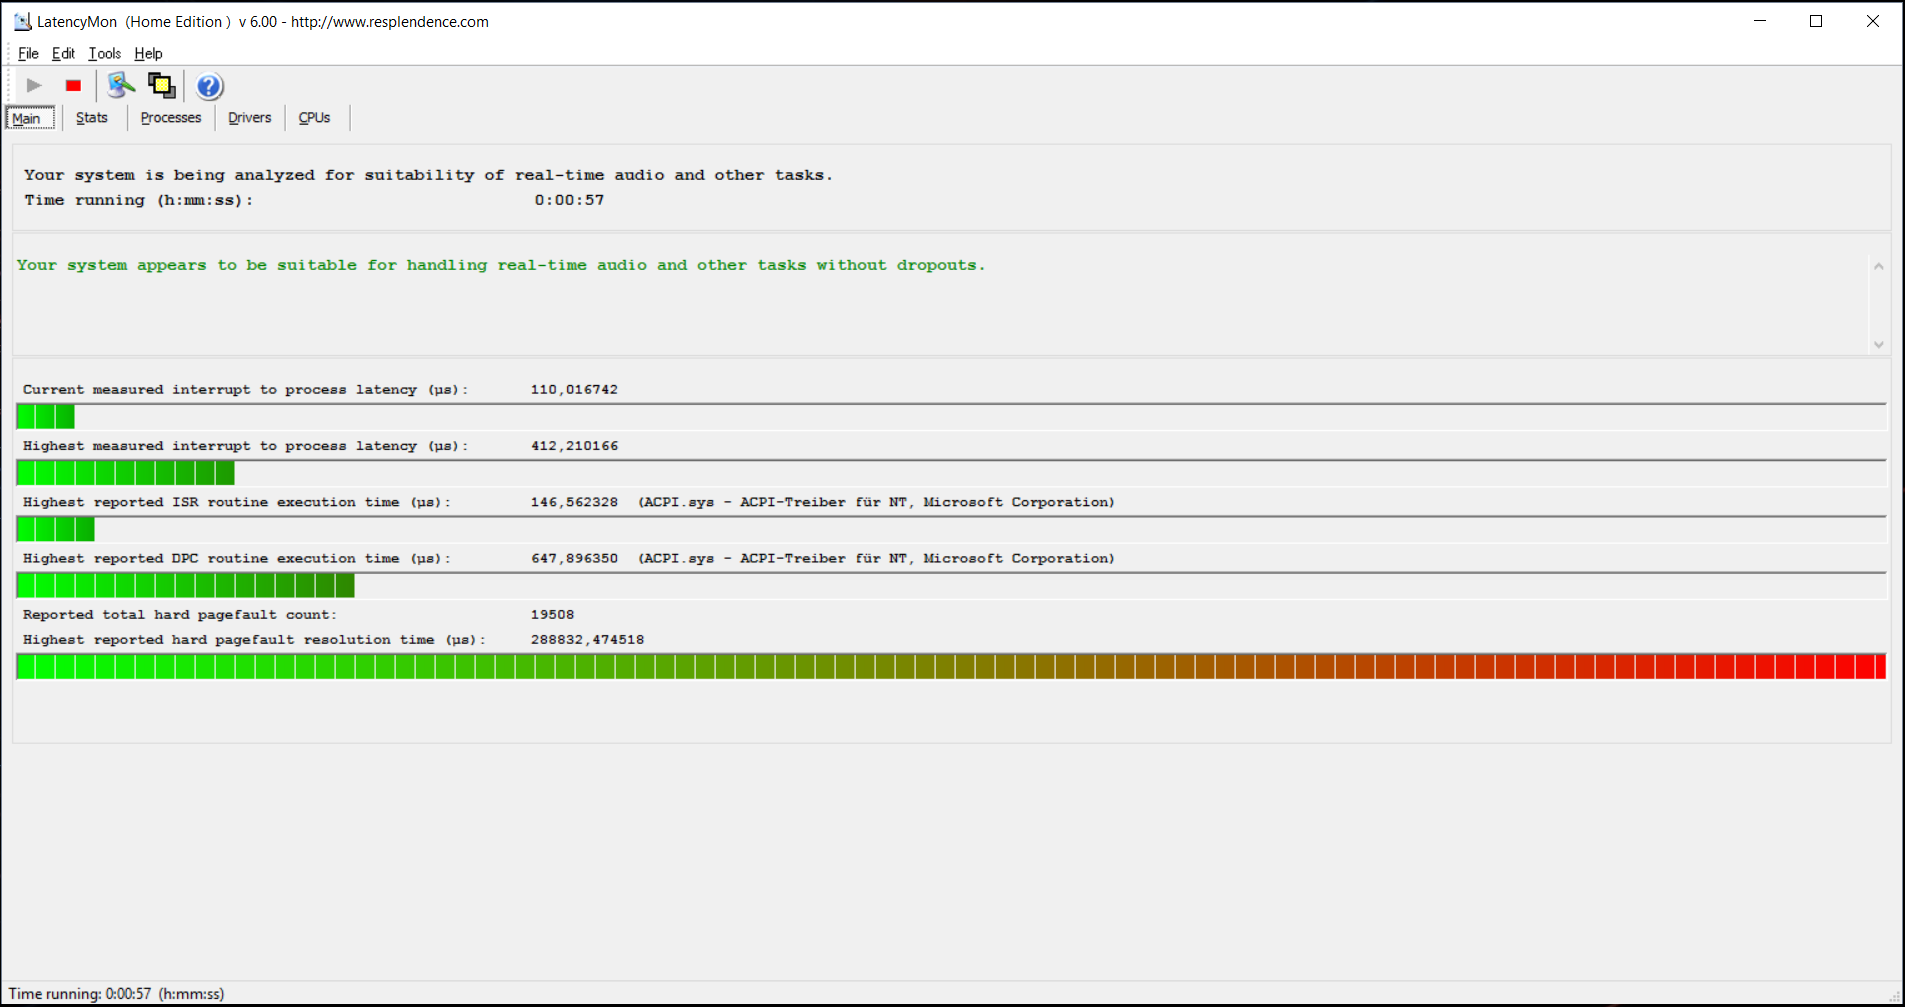
Task: Start monitoring with the play icon
Action: pos(34,86)
